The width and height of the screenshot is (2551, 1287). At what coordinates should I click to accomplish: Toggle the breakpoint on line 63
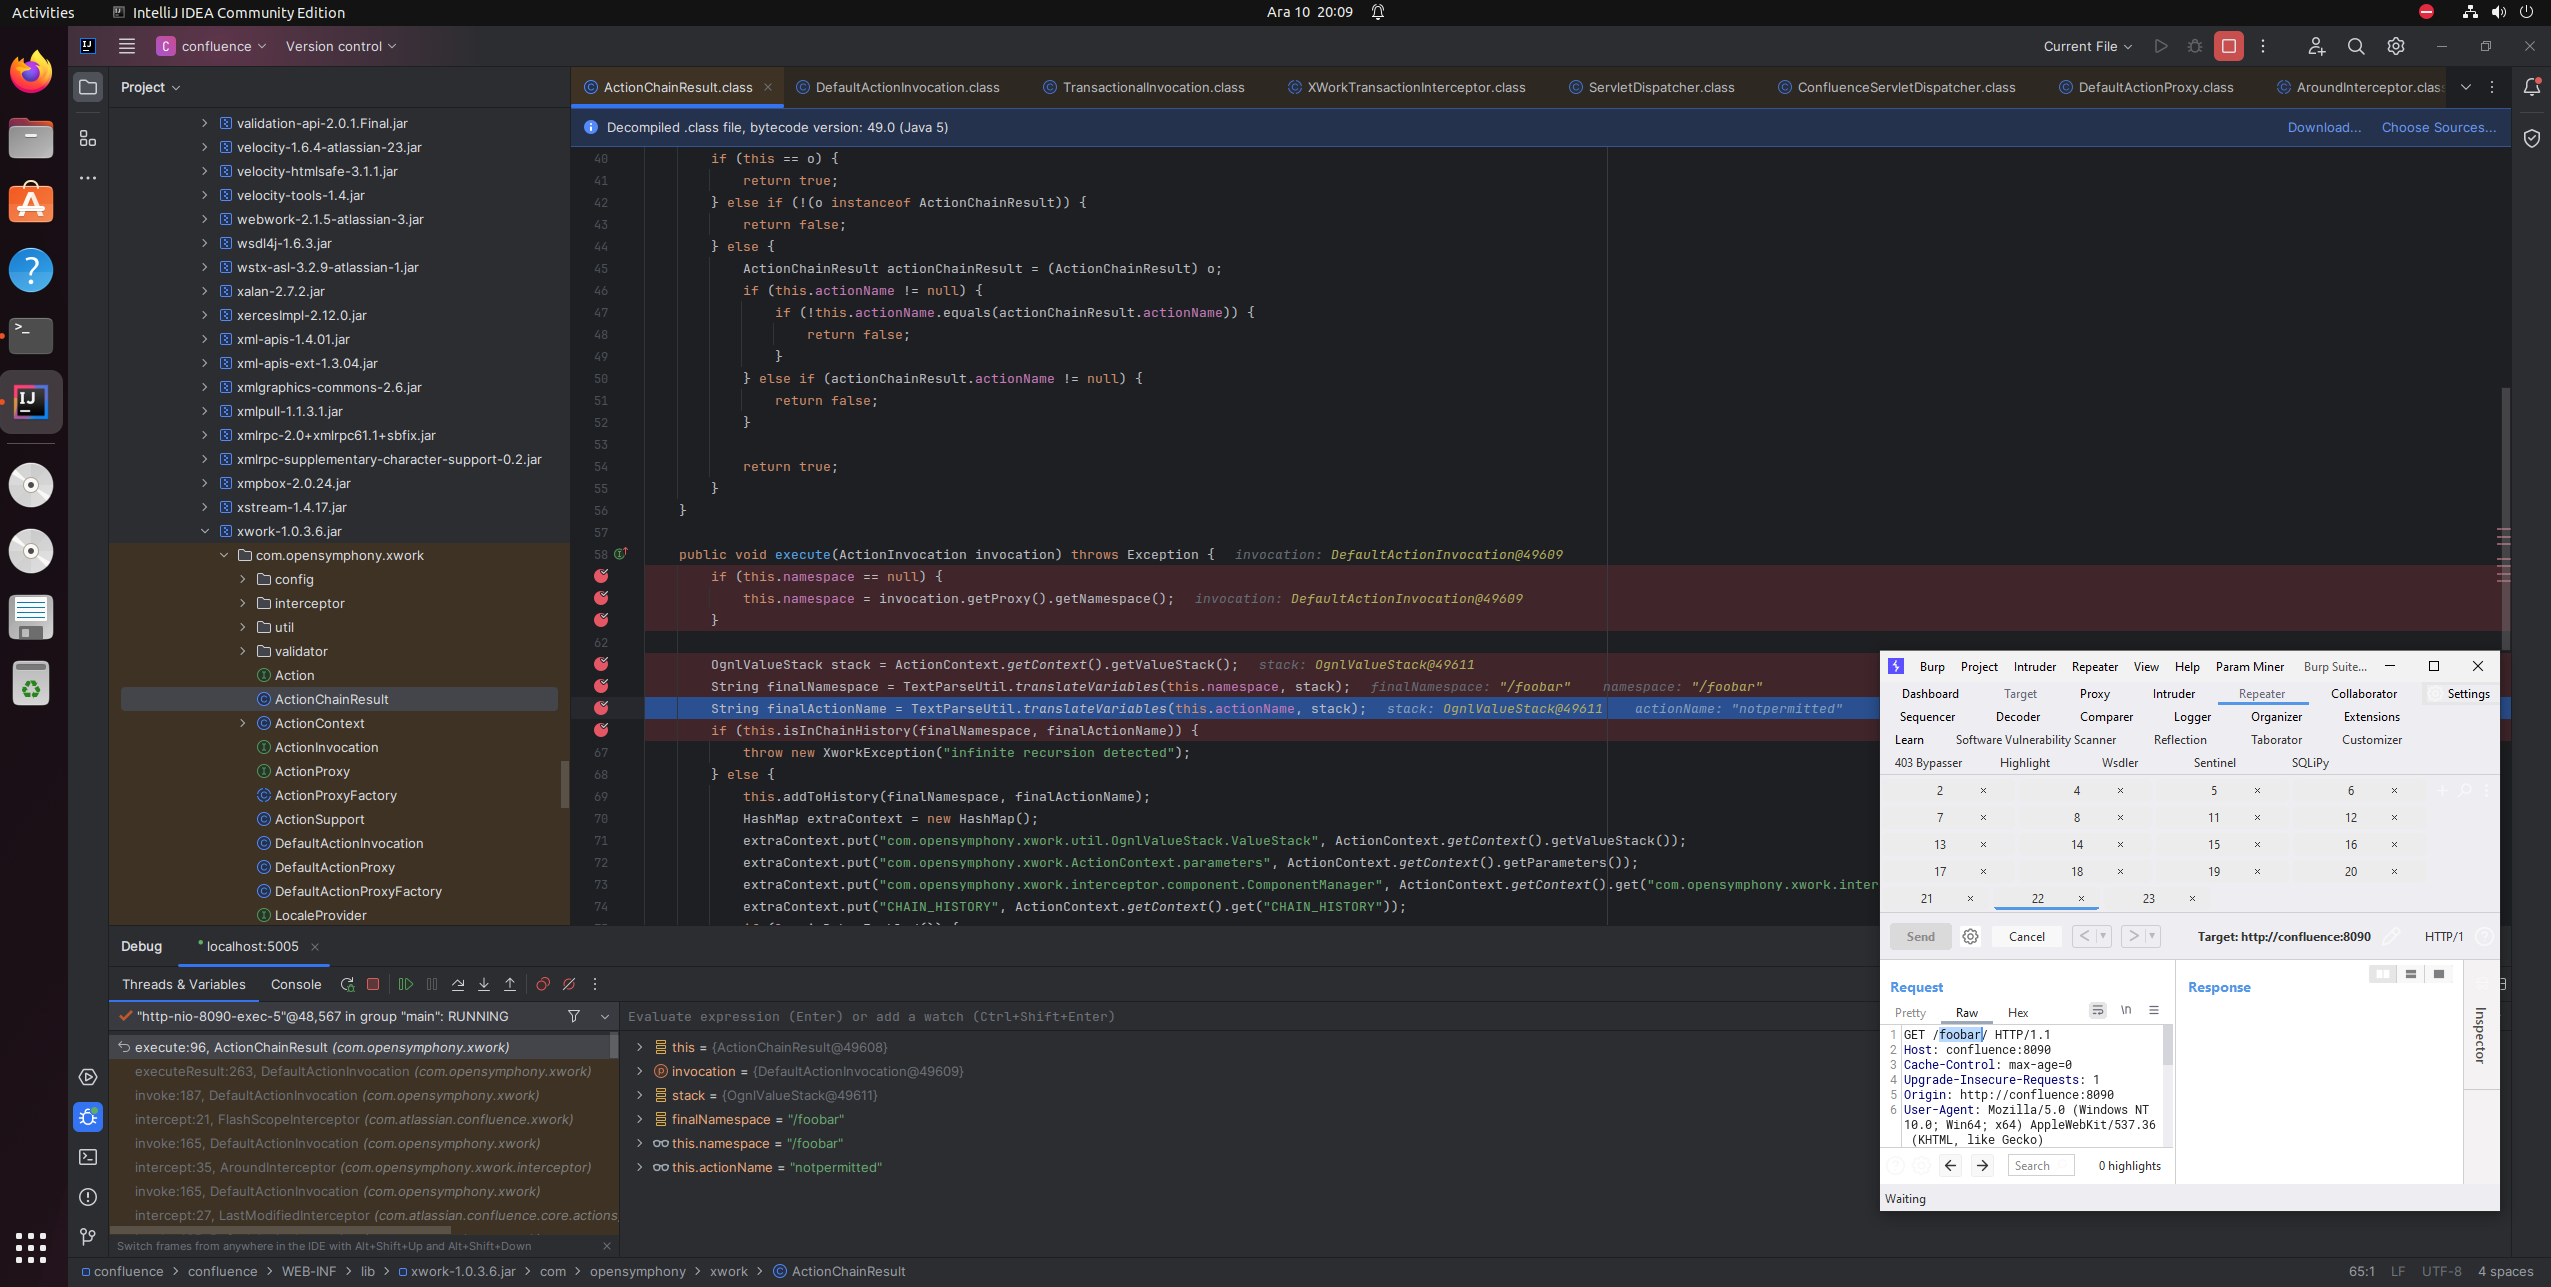point(601,664)
